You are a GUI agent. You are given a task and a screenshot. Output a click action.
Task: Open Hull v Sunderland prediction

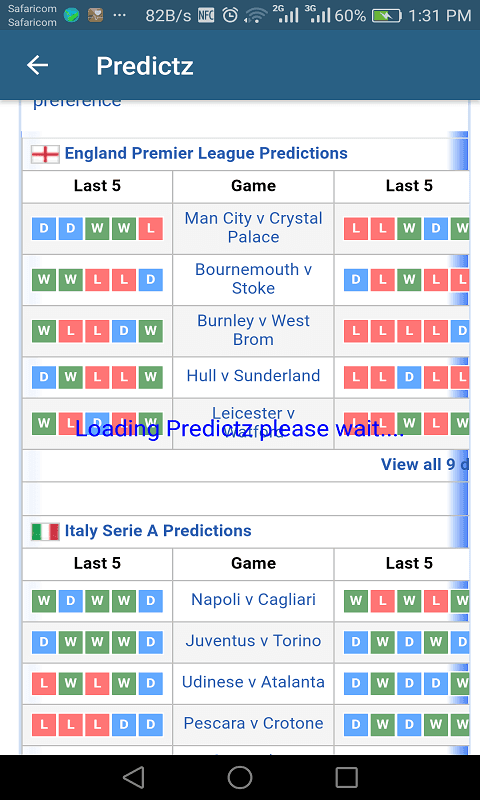point(254,376)
